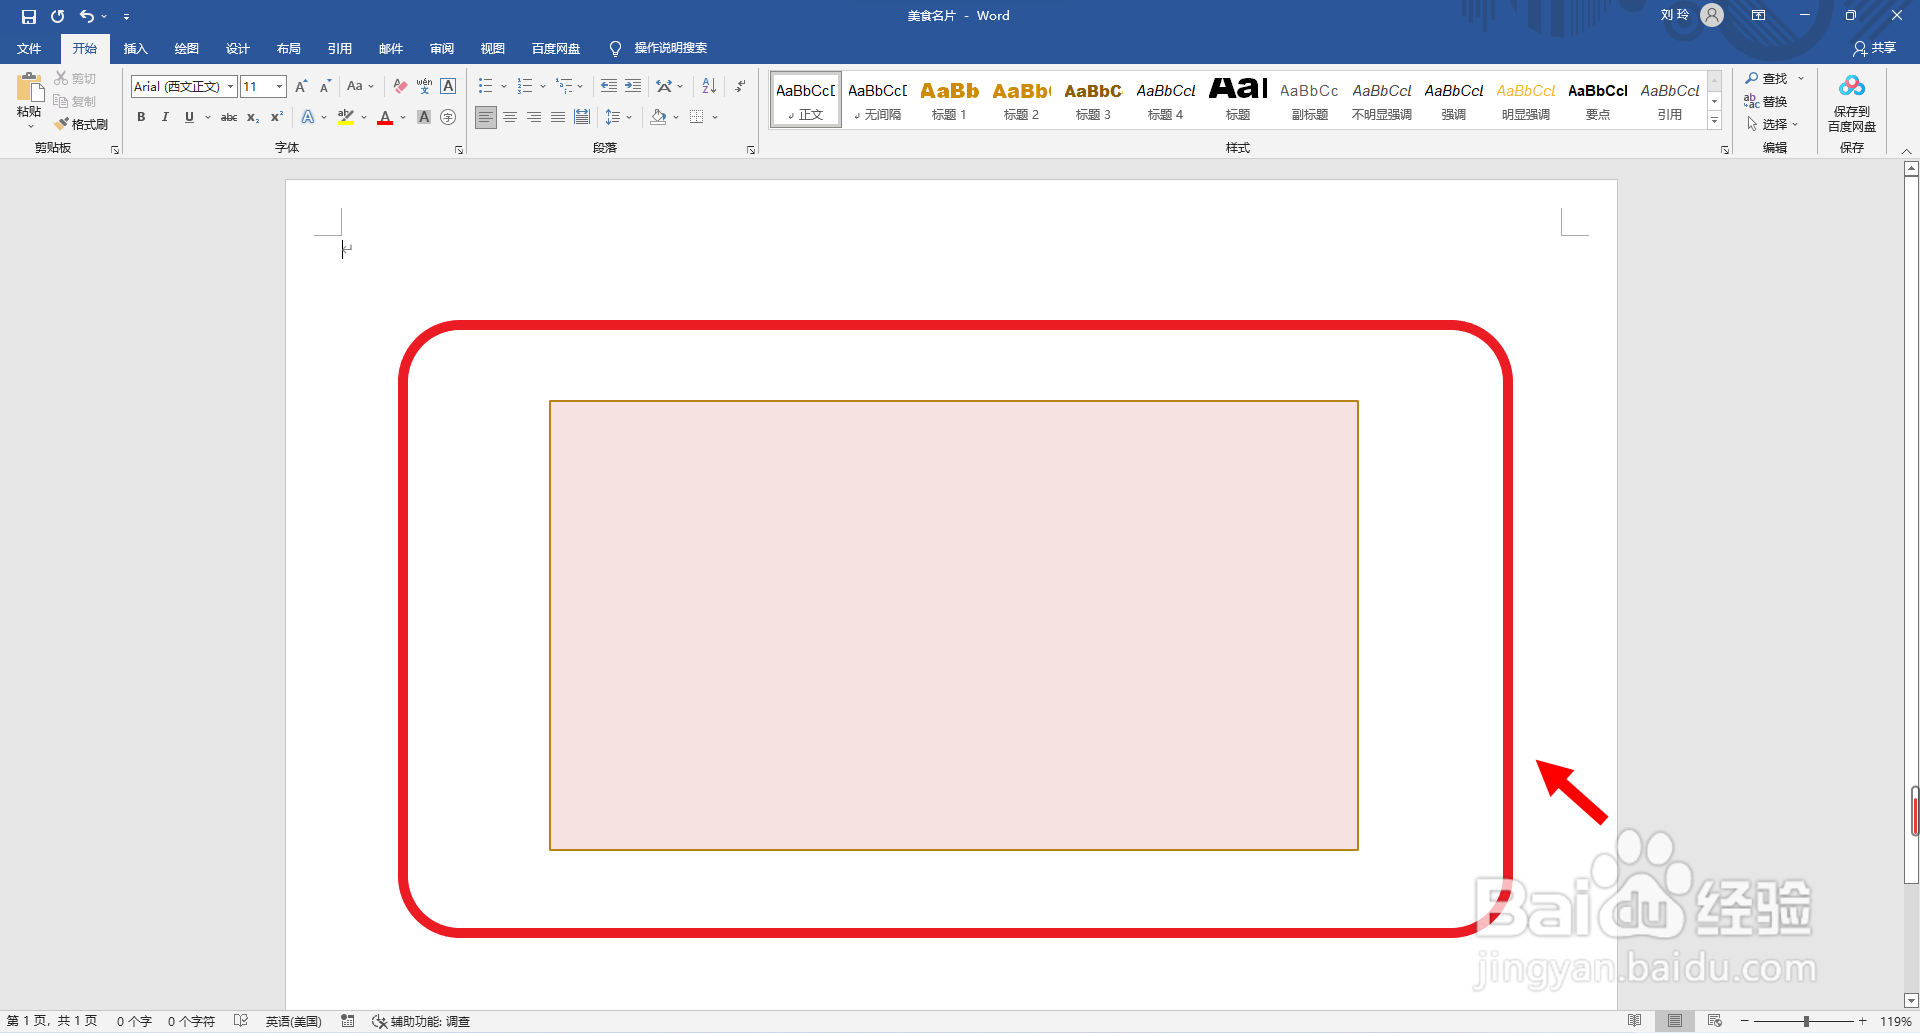Viewport: 1920px width, 1033px height.
Task: Toggle superscript formatting
Action: click(x=277, y=117)
